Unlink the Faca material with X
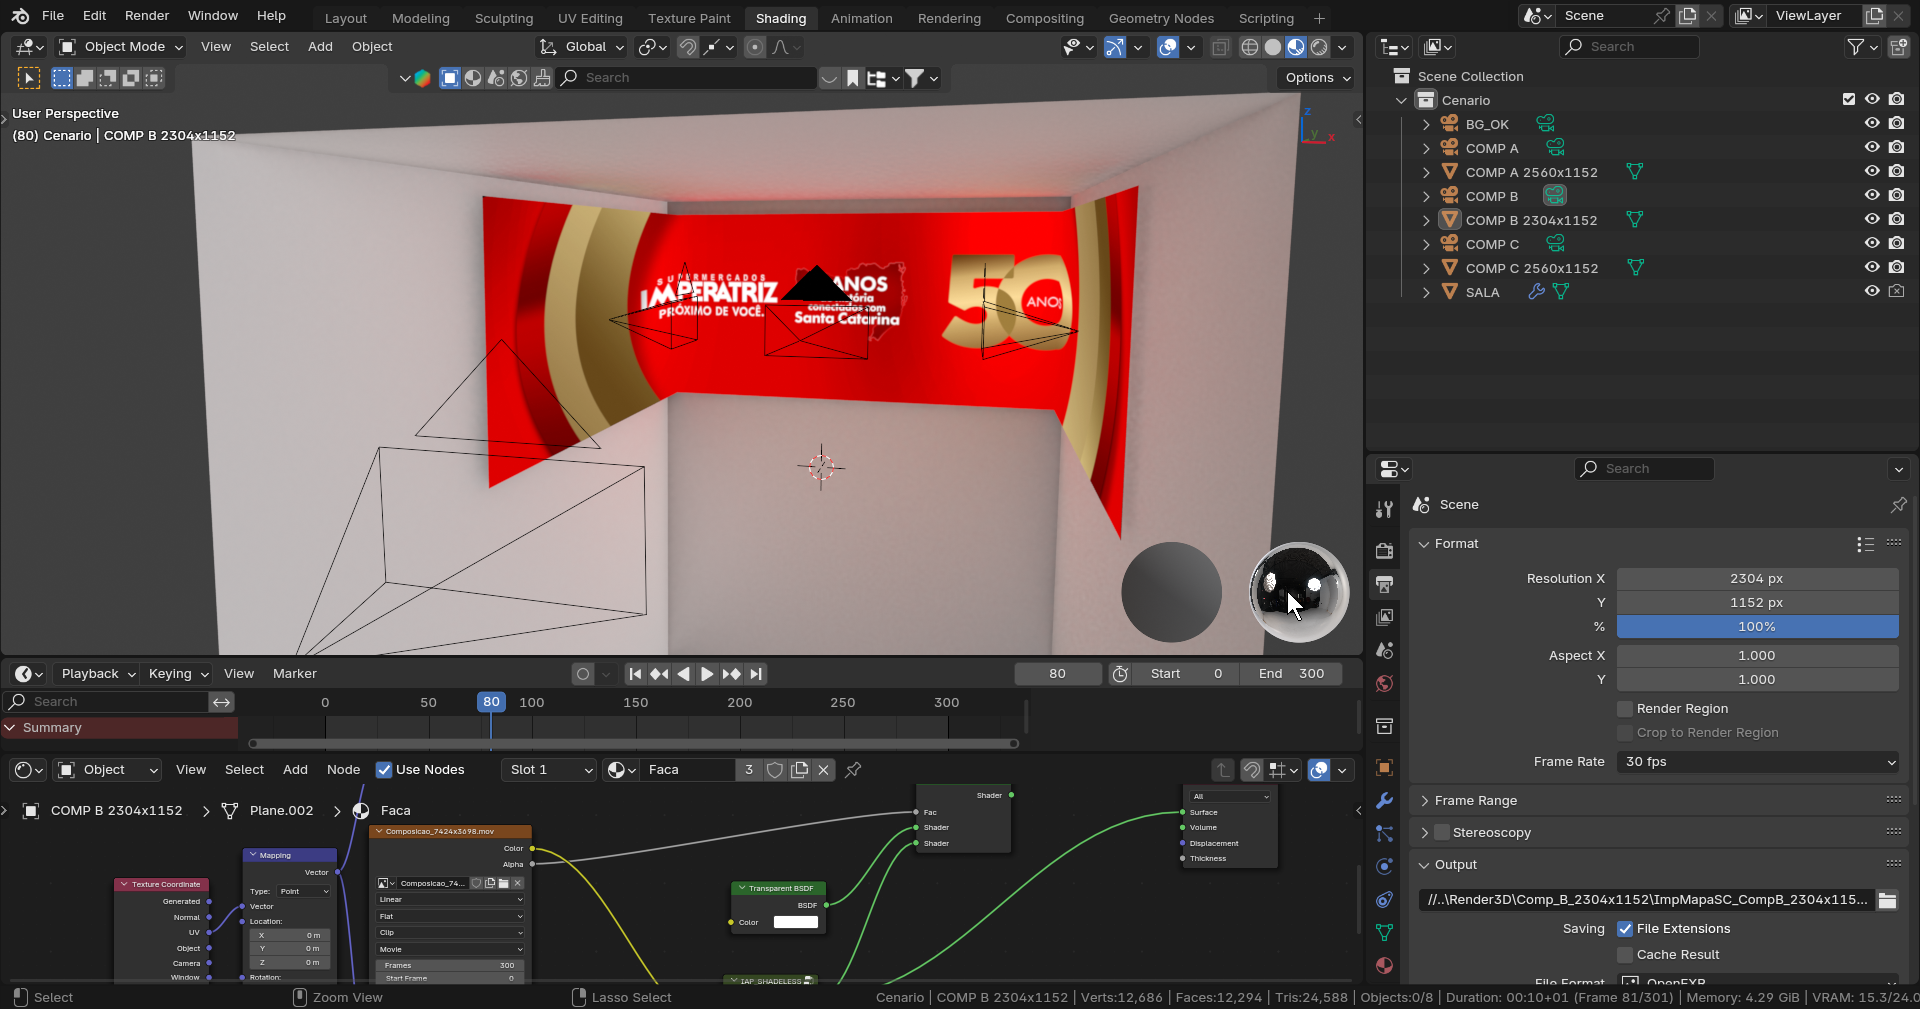Image resolution: width=1920 pixels, height=1009 pixels. click(x=823, y=770)
